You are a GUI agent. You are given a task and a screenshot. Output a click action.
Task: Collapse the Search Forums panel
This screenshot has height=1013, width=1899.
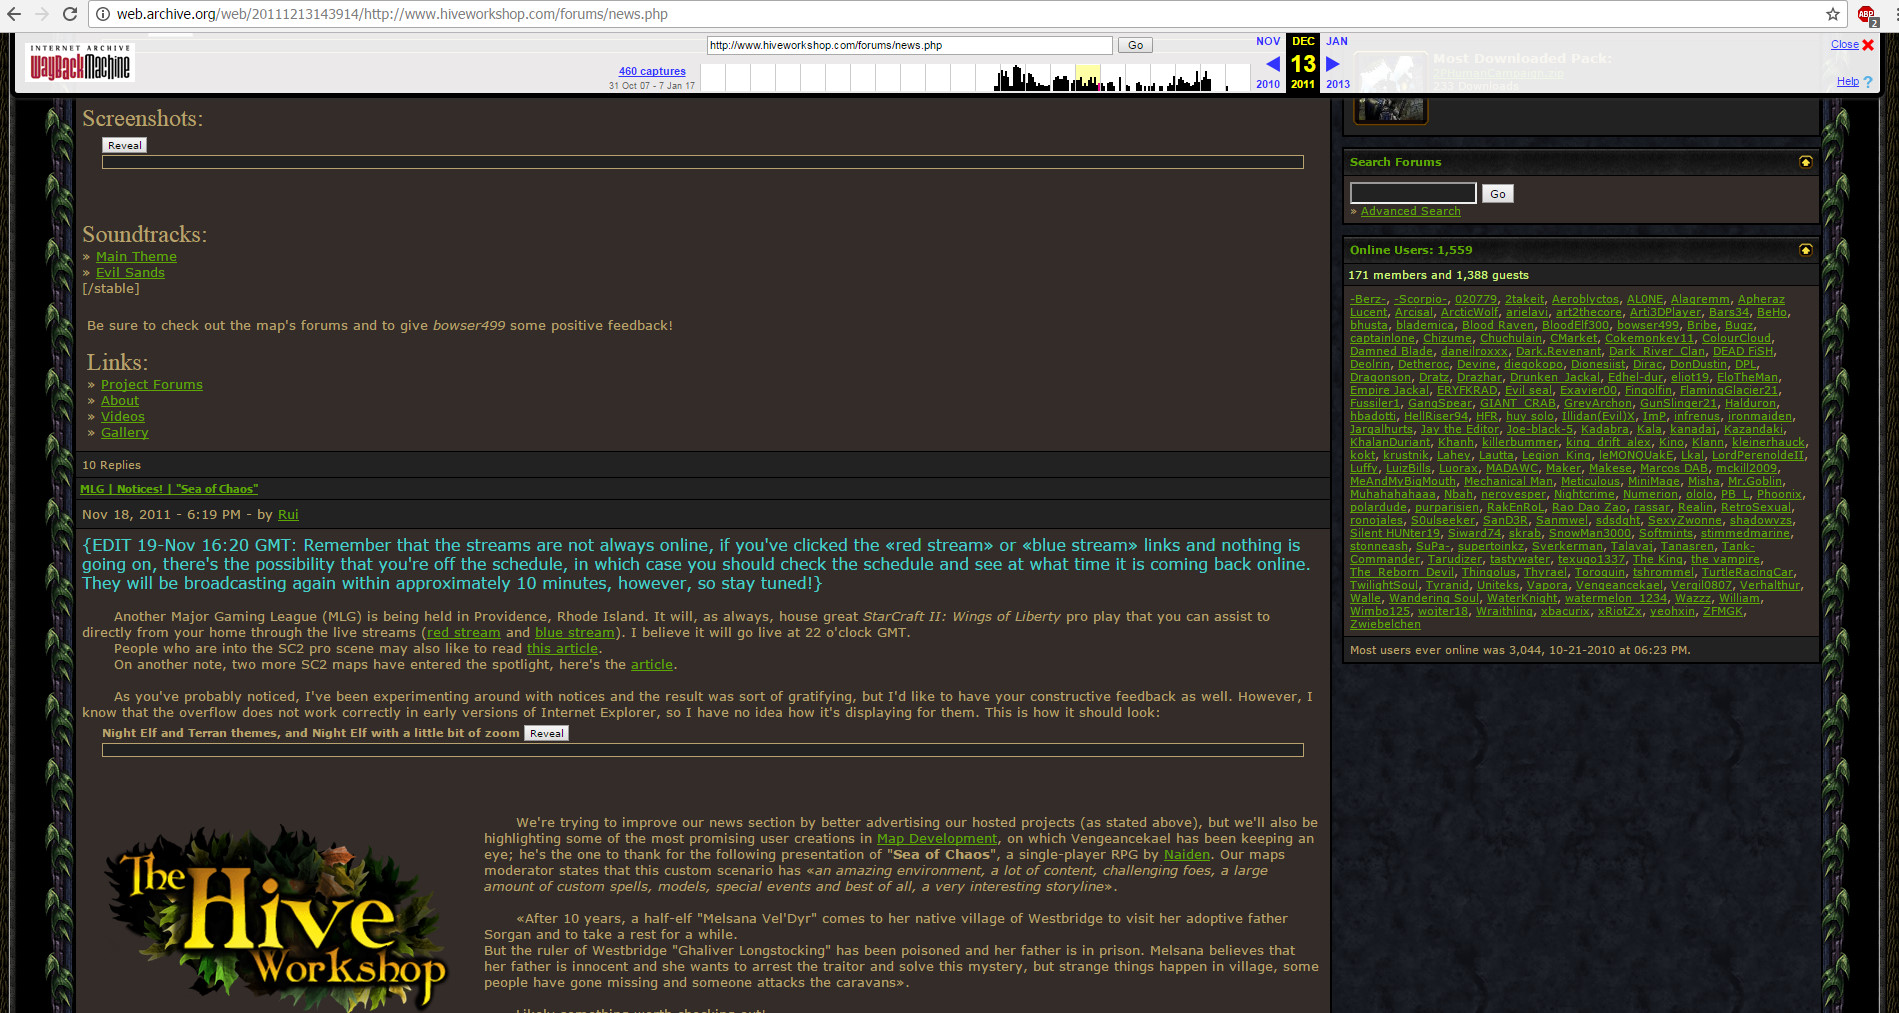point(1805,162)
